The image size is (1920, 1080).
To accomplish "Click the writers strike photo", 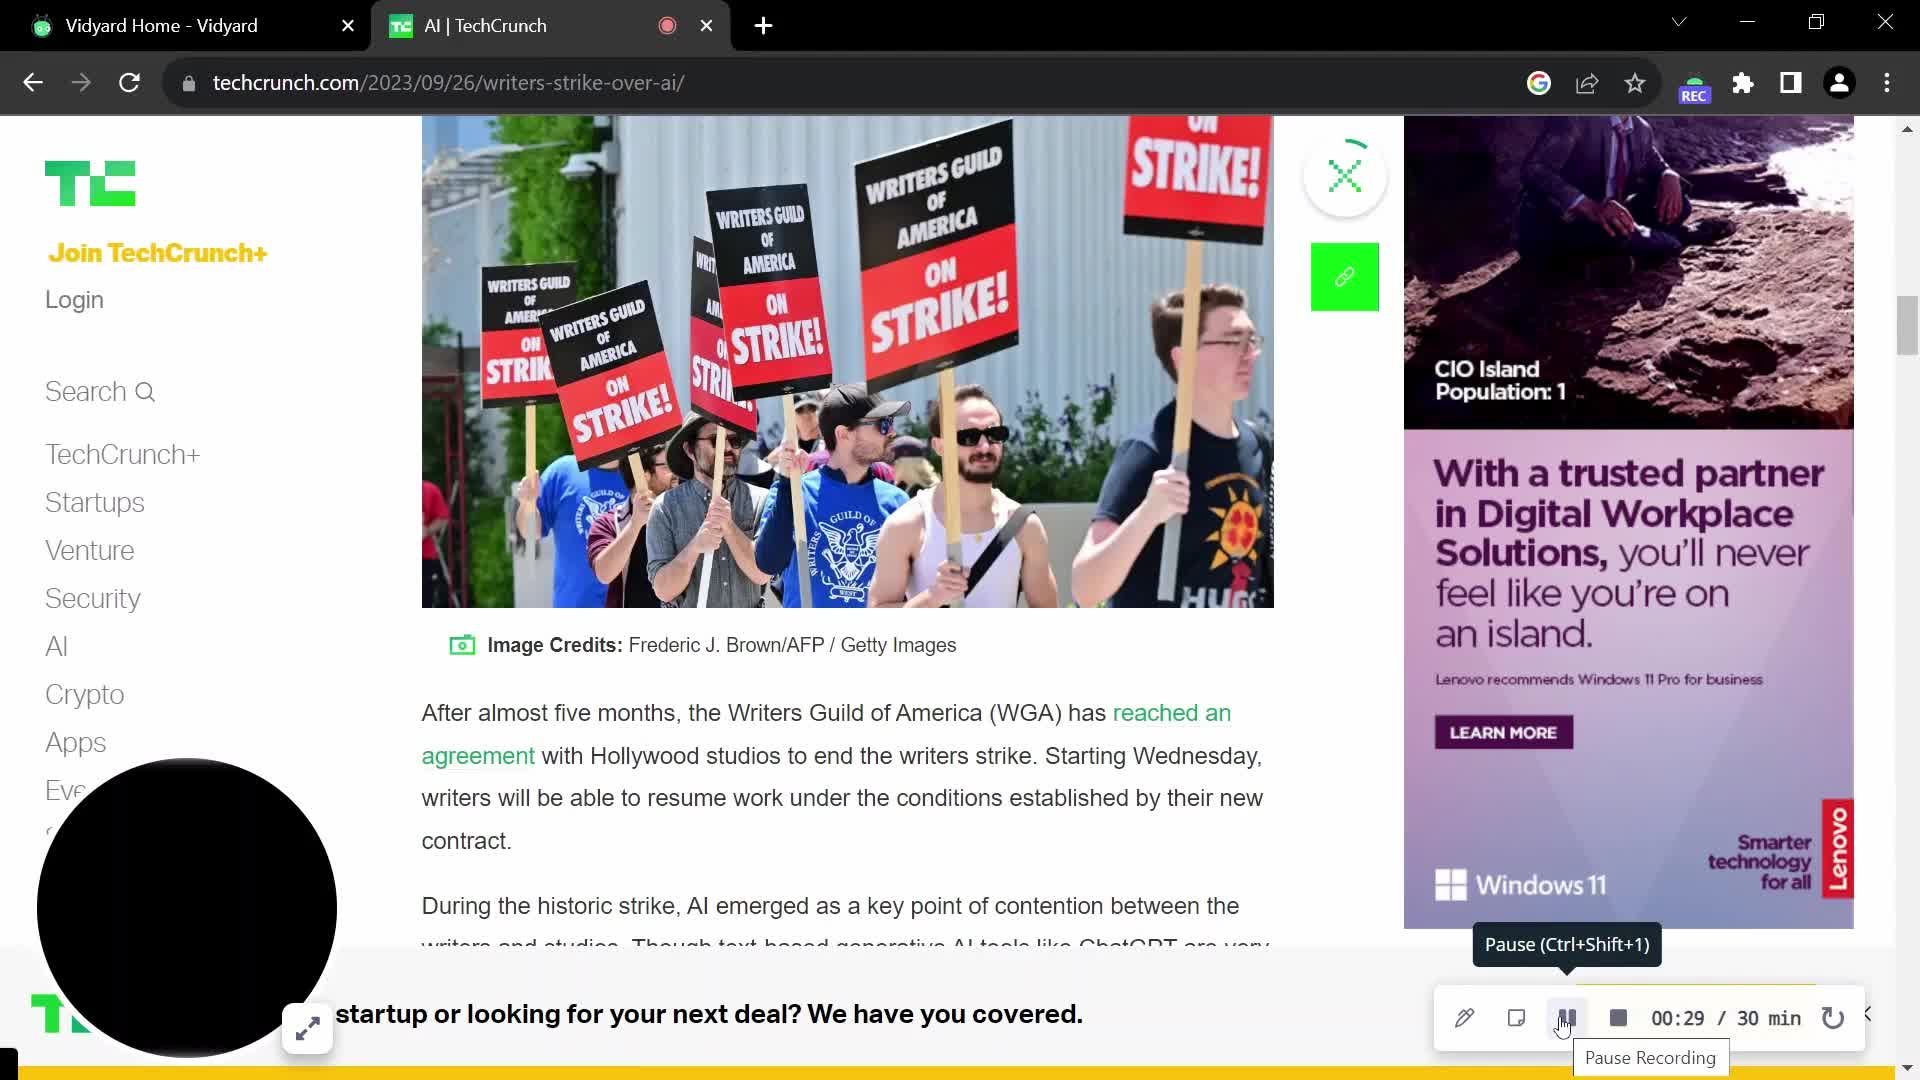I will click(x=847, y=361).
